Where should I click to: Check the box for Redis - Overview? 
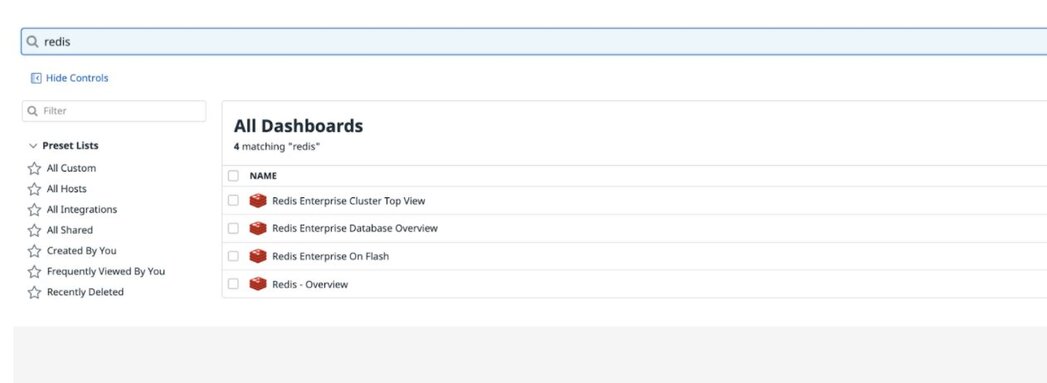(x=233, y=284)
